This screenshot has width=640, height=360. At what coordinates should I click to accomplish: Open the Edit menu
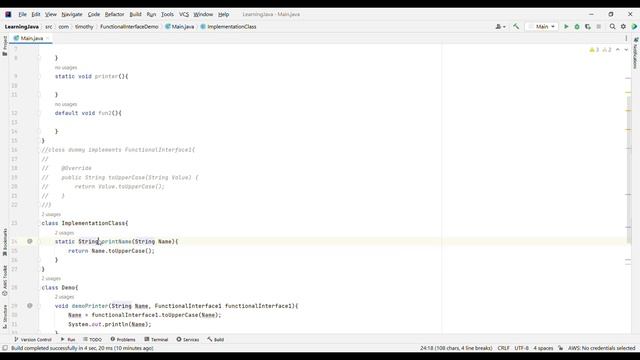[36, 14]
